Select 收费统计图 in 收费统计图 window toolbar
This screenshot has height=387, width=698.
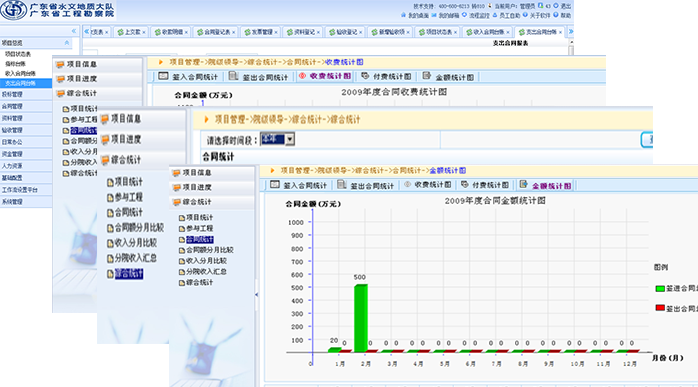pos(325,76)
